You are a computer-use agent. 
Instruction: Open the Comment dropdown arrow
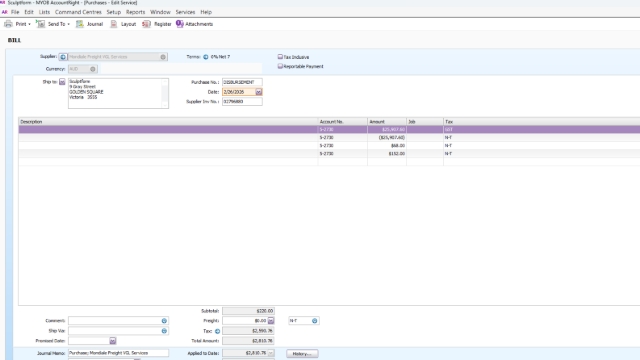click(x=164, y=321)
